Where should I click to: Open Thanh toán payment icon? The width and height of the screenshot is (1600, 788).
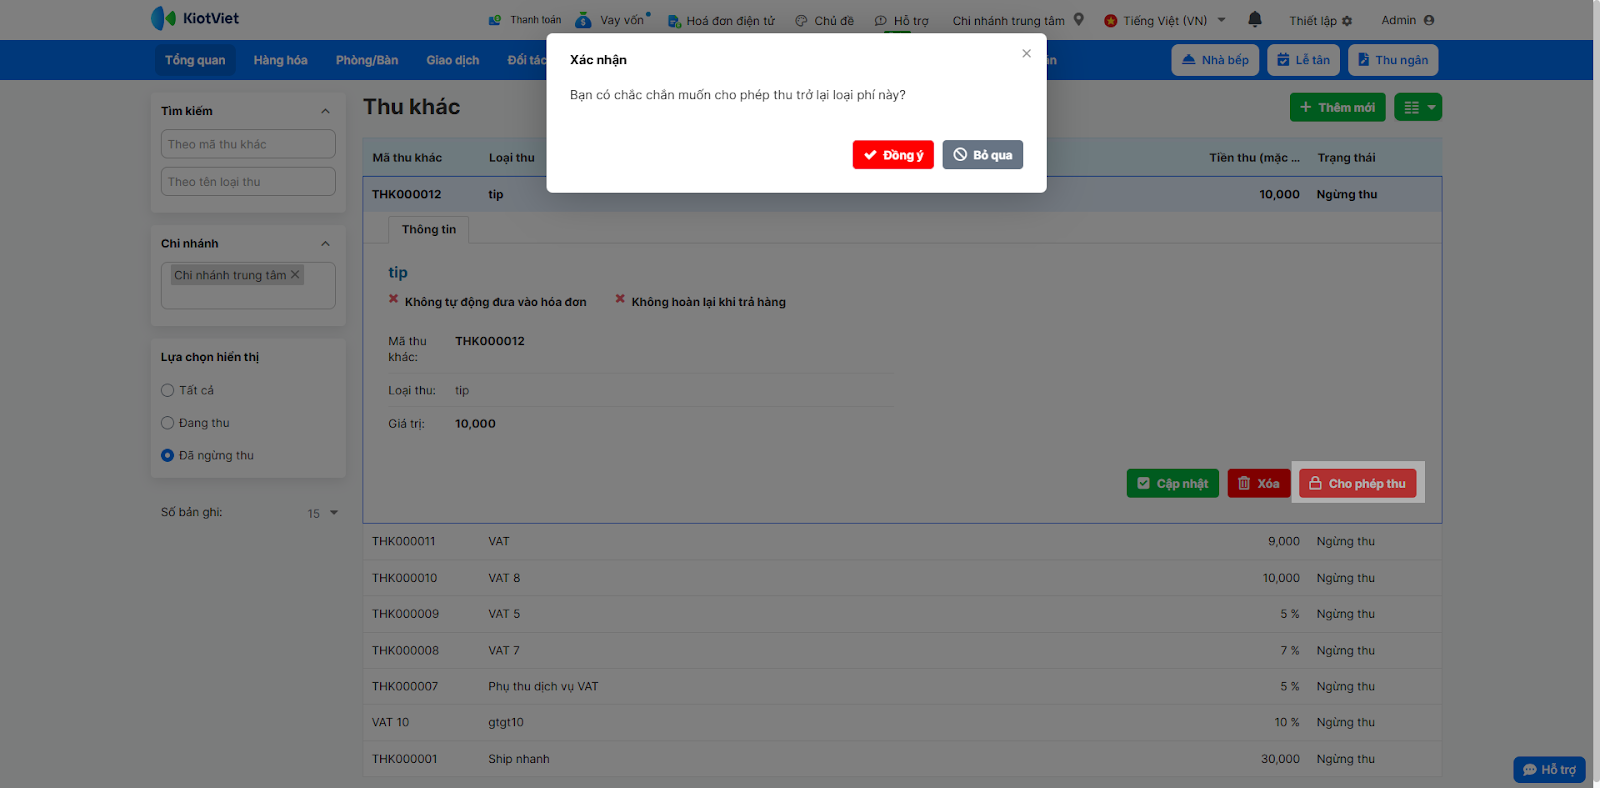tap(494, 20)
